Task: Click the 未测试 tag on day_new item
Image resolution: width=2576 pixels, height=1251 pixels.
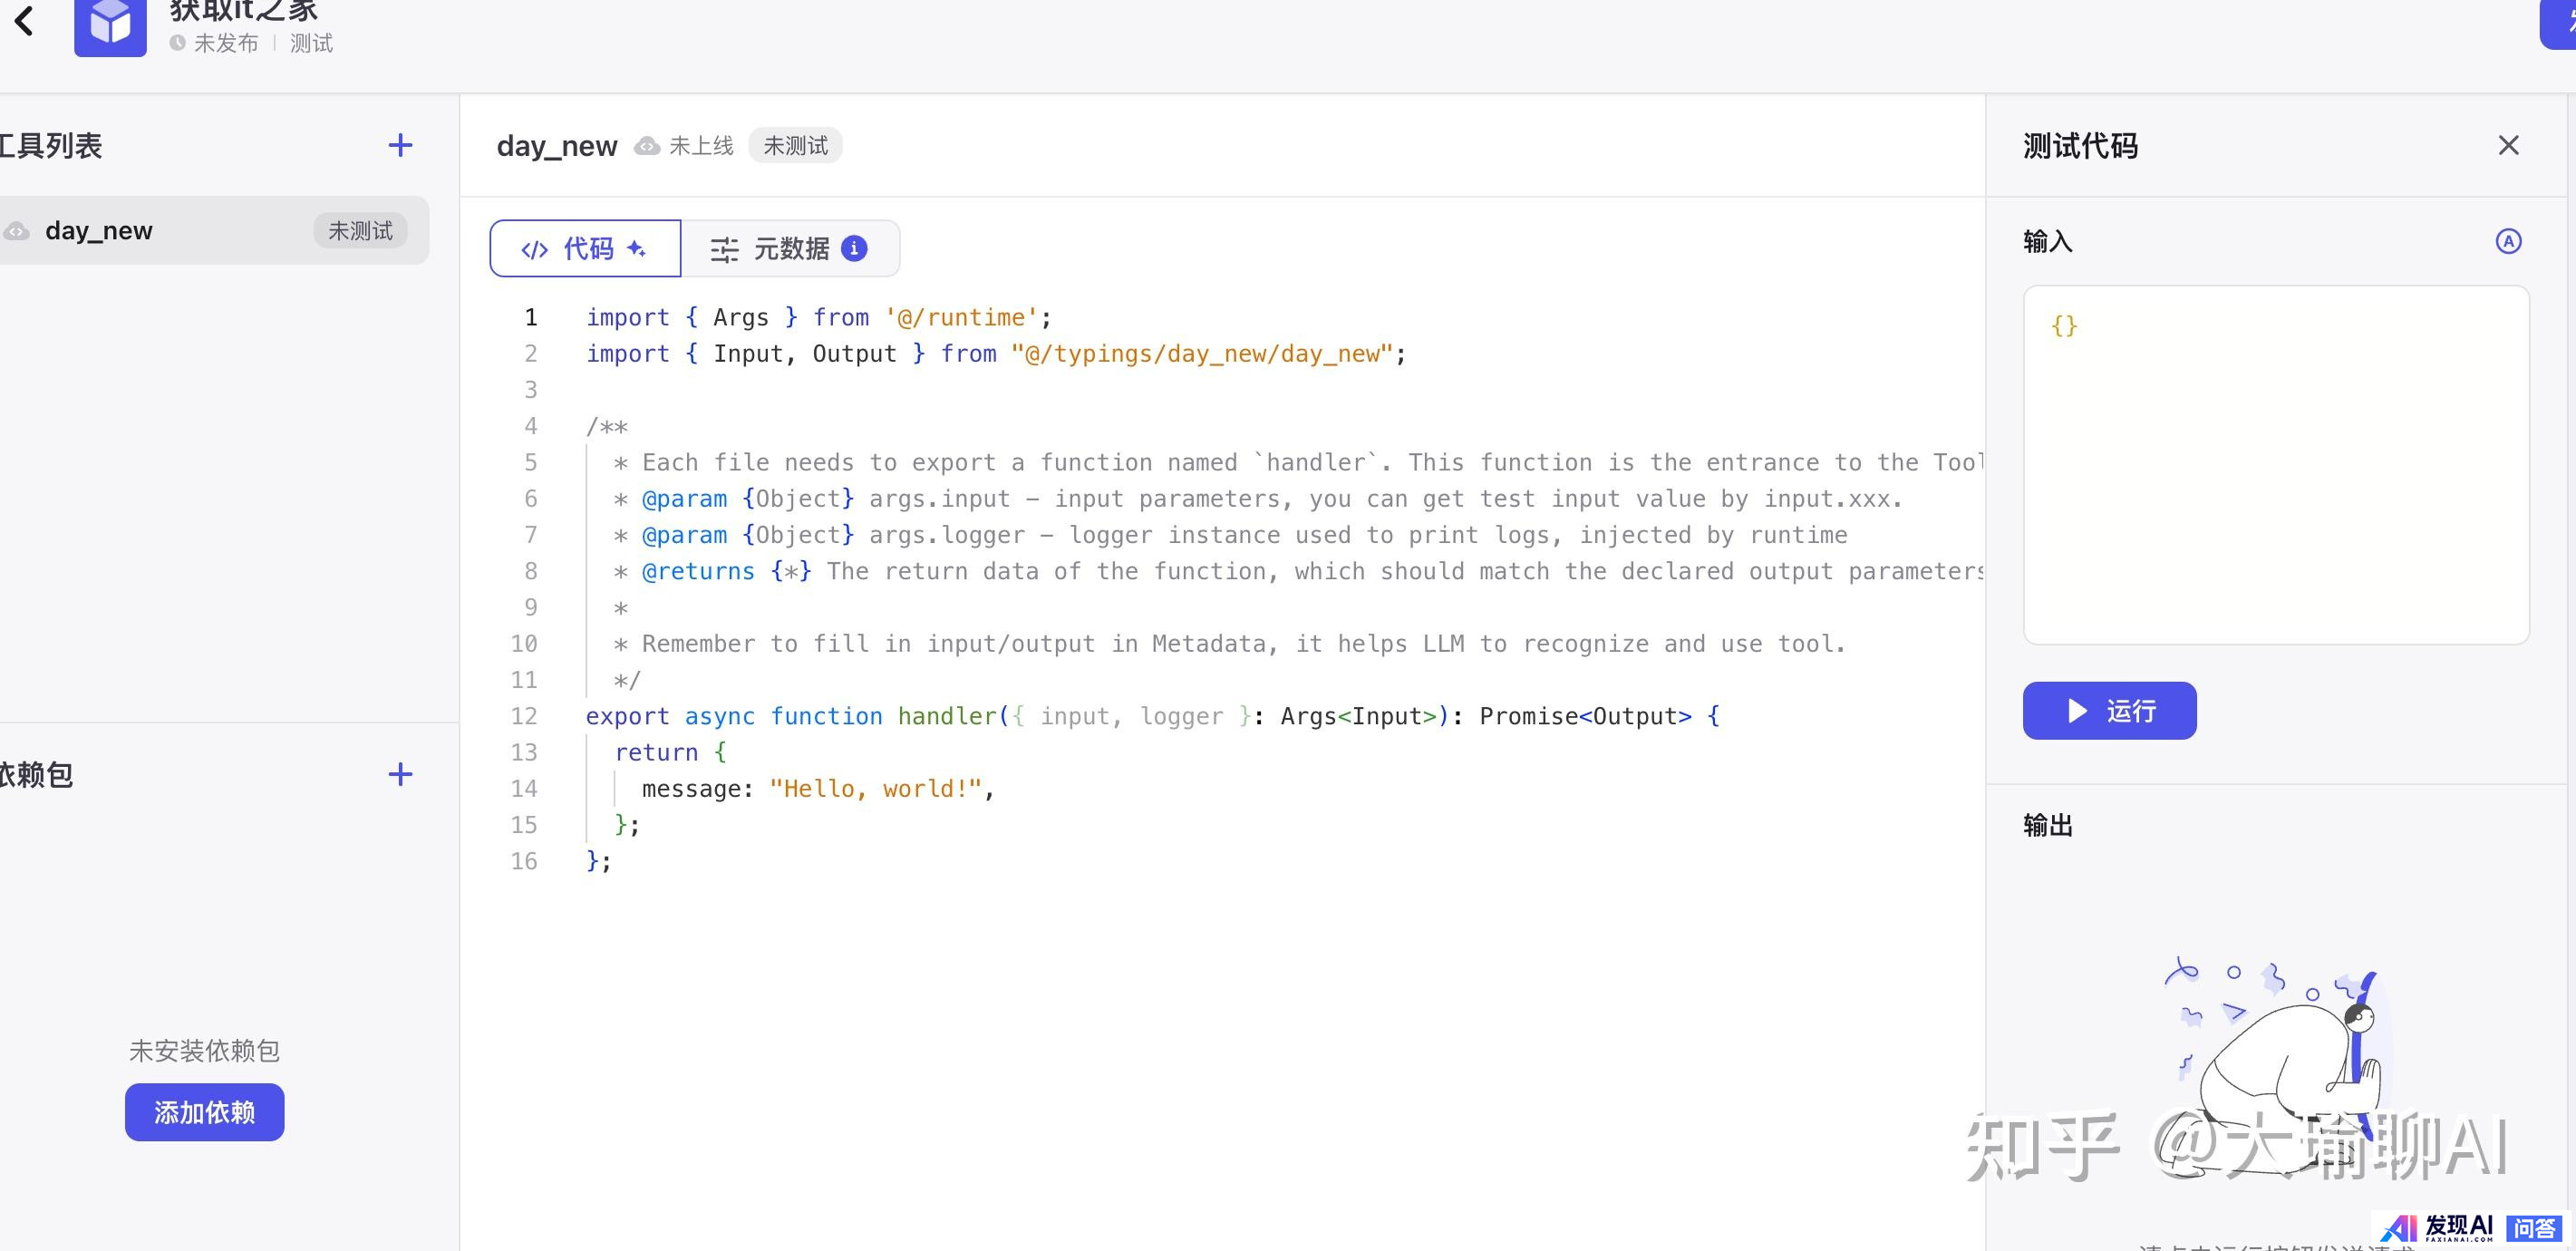Action: click(360, 231)
